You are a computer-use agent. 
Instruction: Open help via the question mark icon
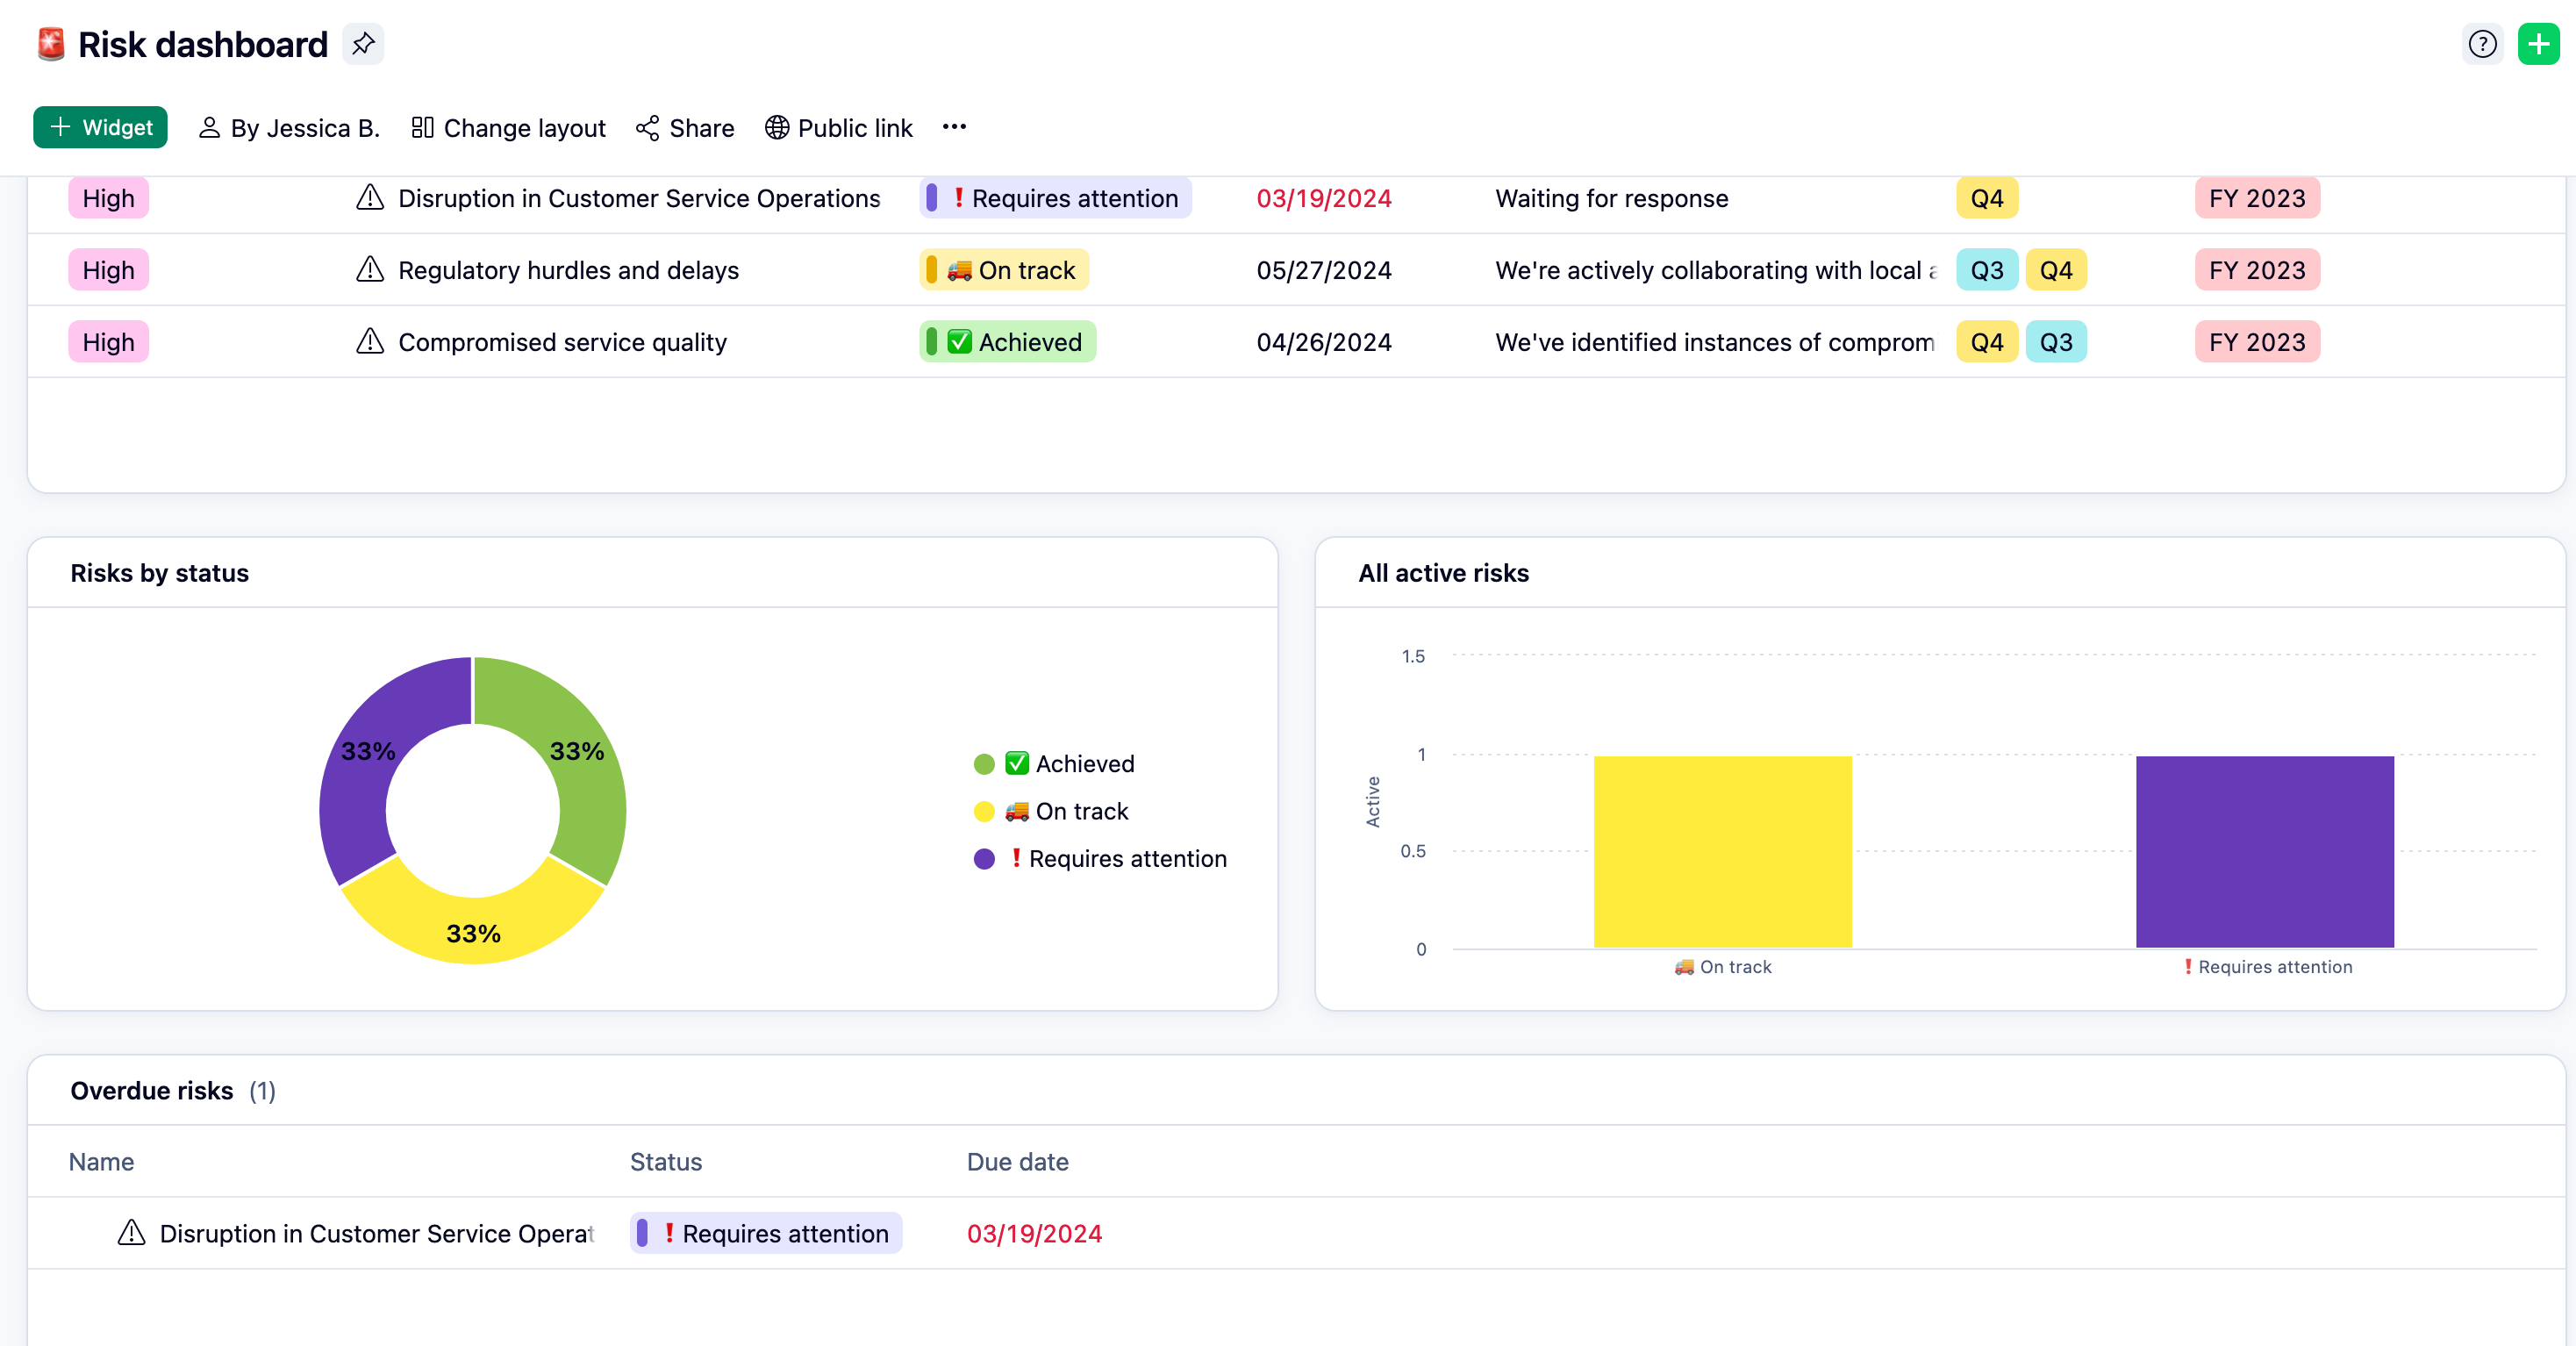pos(2482,44)
